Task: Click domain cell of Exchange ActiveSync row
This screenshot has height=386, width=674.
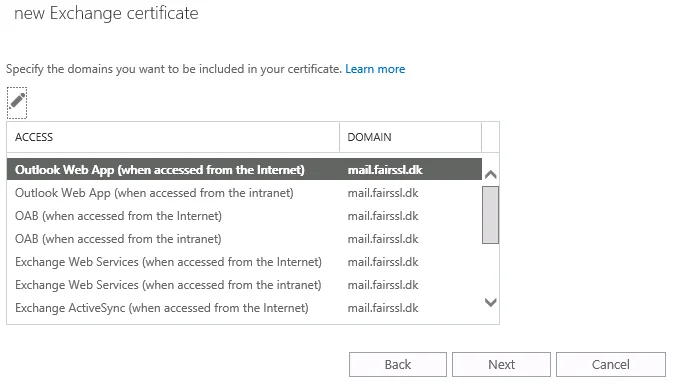Action: 383,308
